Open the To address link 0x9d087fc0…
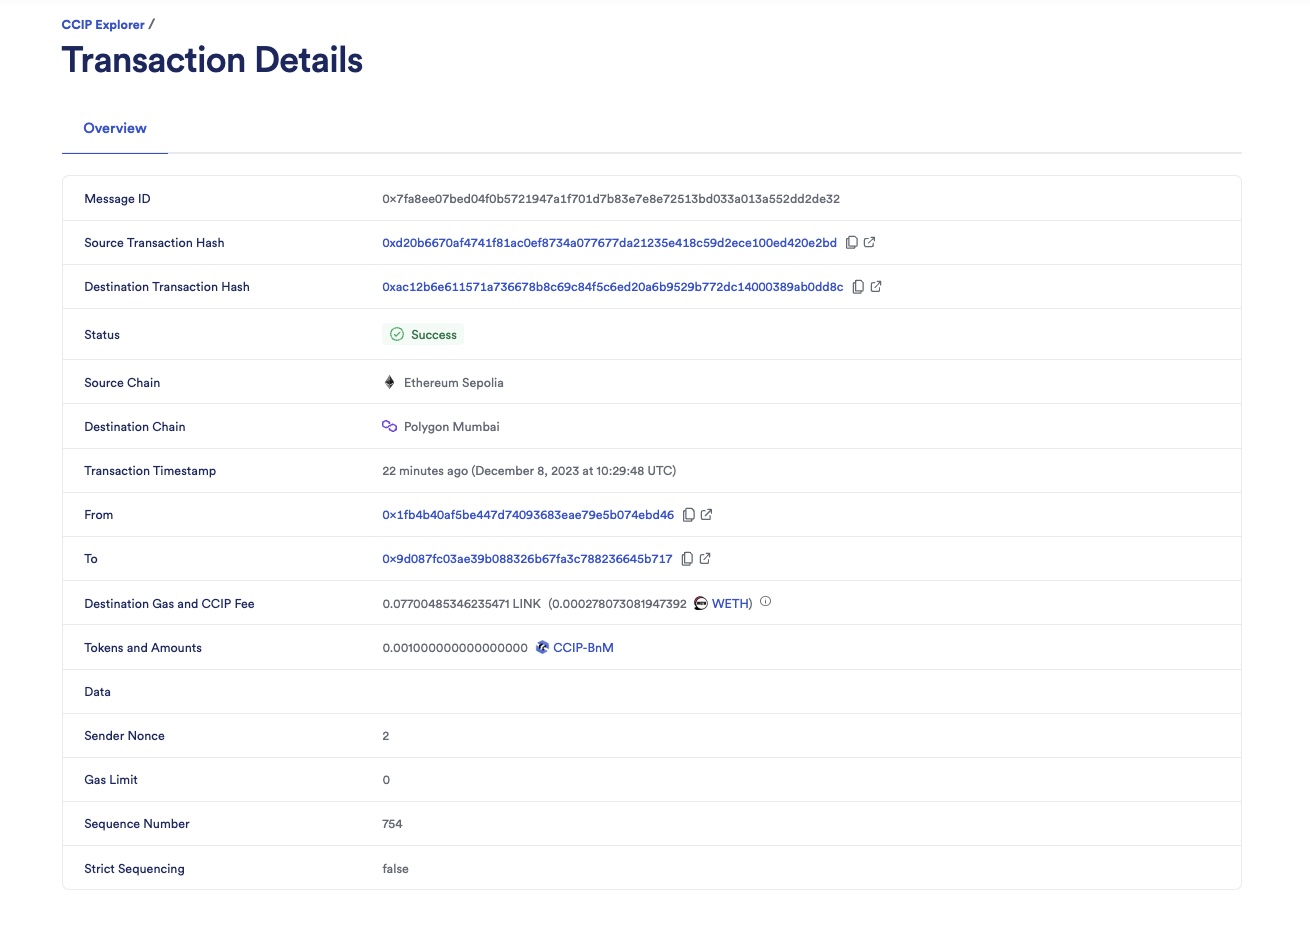The image size is (1310, 928). 527,559
